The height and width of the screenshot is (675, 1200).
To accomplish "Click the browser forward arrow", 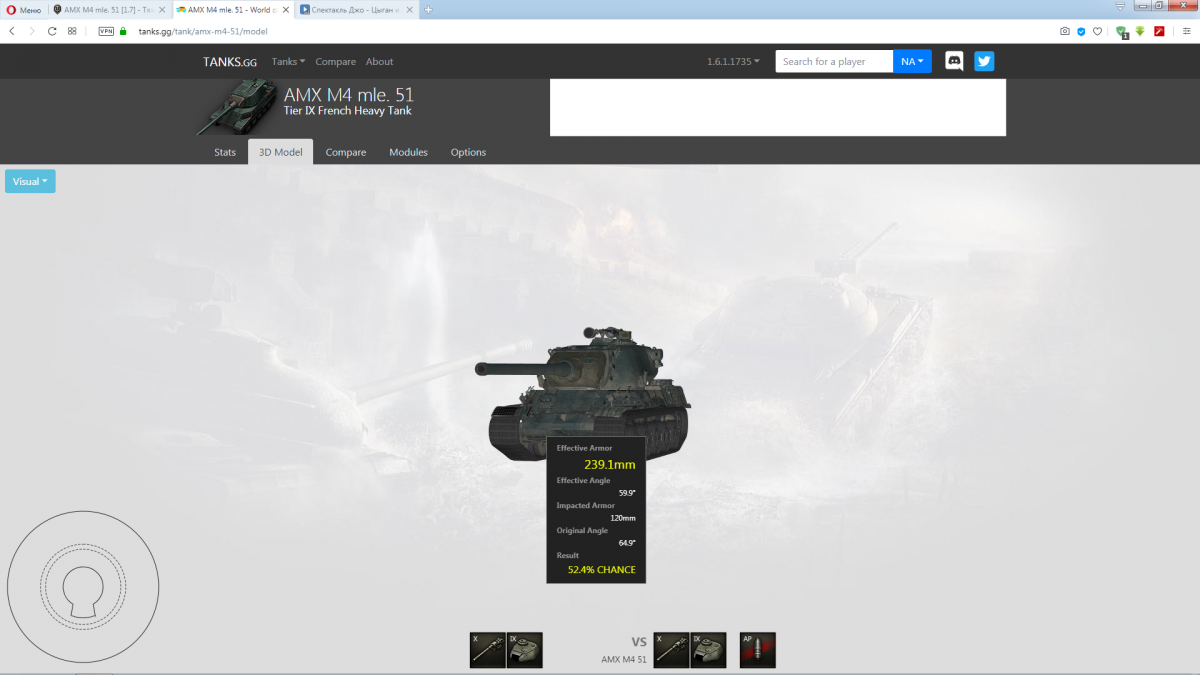I will pos(32,31).
